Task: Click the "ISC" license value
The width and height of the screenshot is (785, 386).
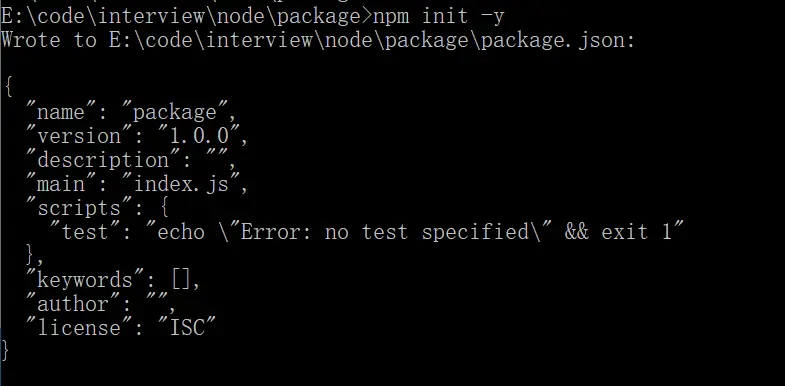Action: tap(186, 328)
